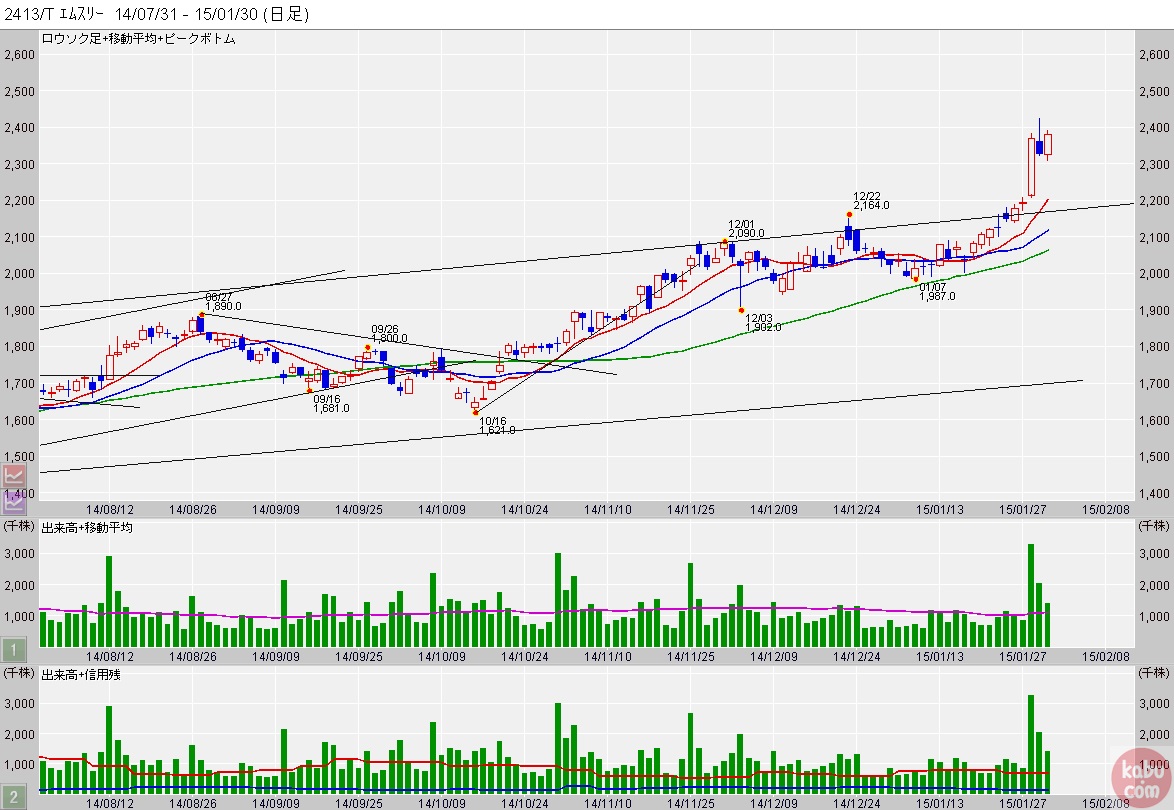Click the kabu.com logo watermark
The width and height of the screenshot is (1174, 810).
click(x=1139, y=777)
